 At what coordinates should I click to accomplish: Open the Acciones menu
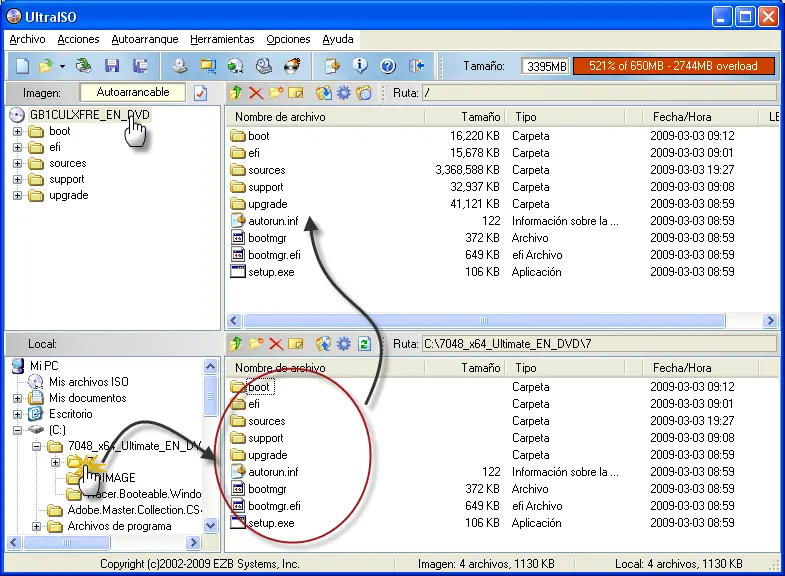(x=78, y=39)
